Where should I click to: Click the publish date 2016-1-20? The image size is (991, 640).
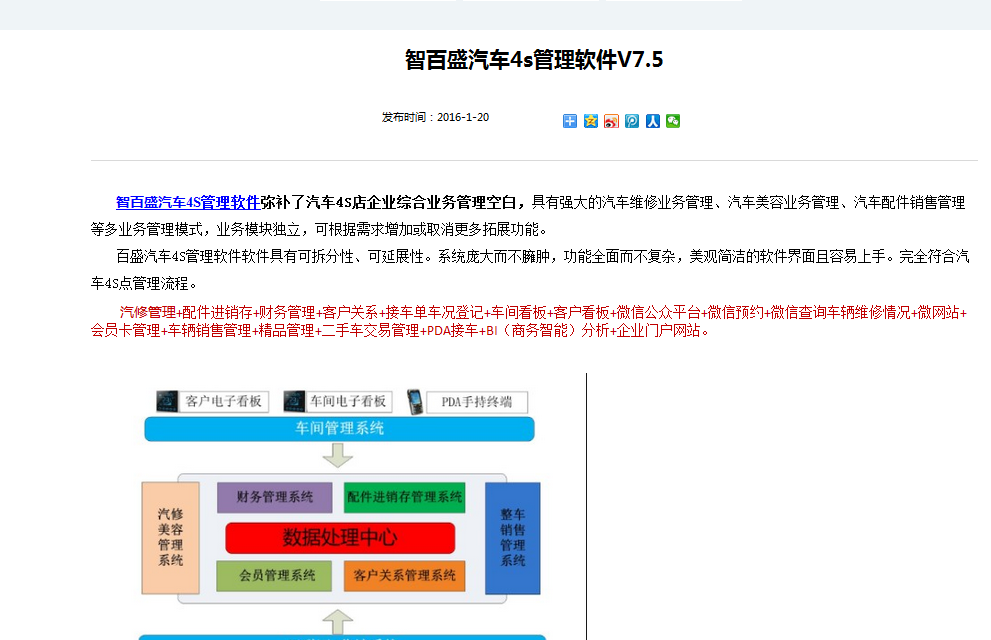[x=463, y=117]
